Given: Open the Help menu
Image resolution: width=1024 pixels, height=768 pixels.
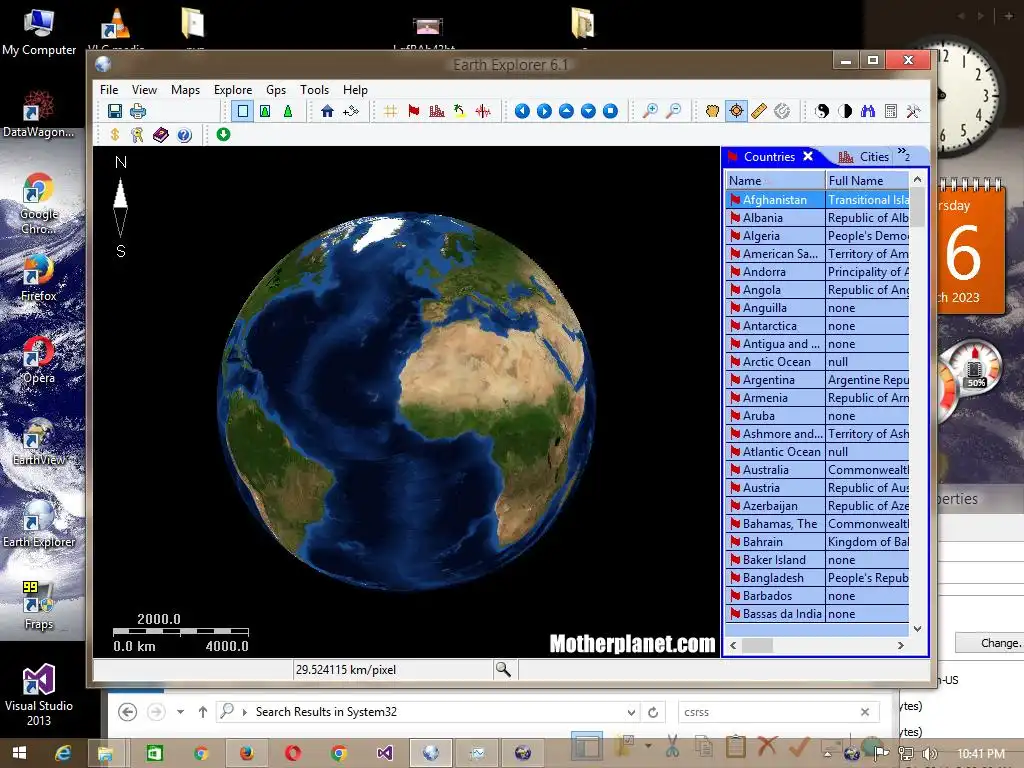Looking at the screenshot, I should click(x=355, y=89).
